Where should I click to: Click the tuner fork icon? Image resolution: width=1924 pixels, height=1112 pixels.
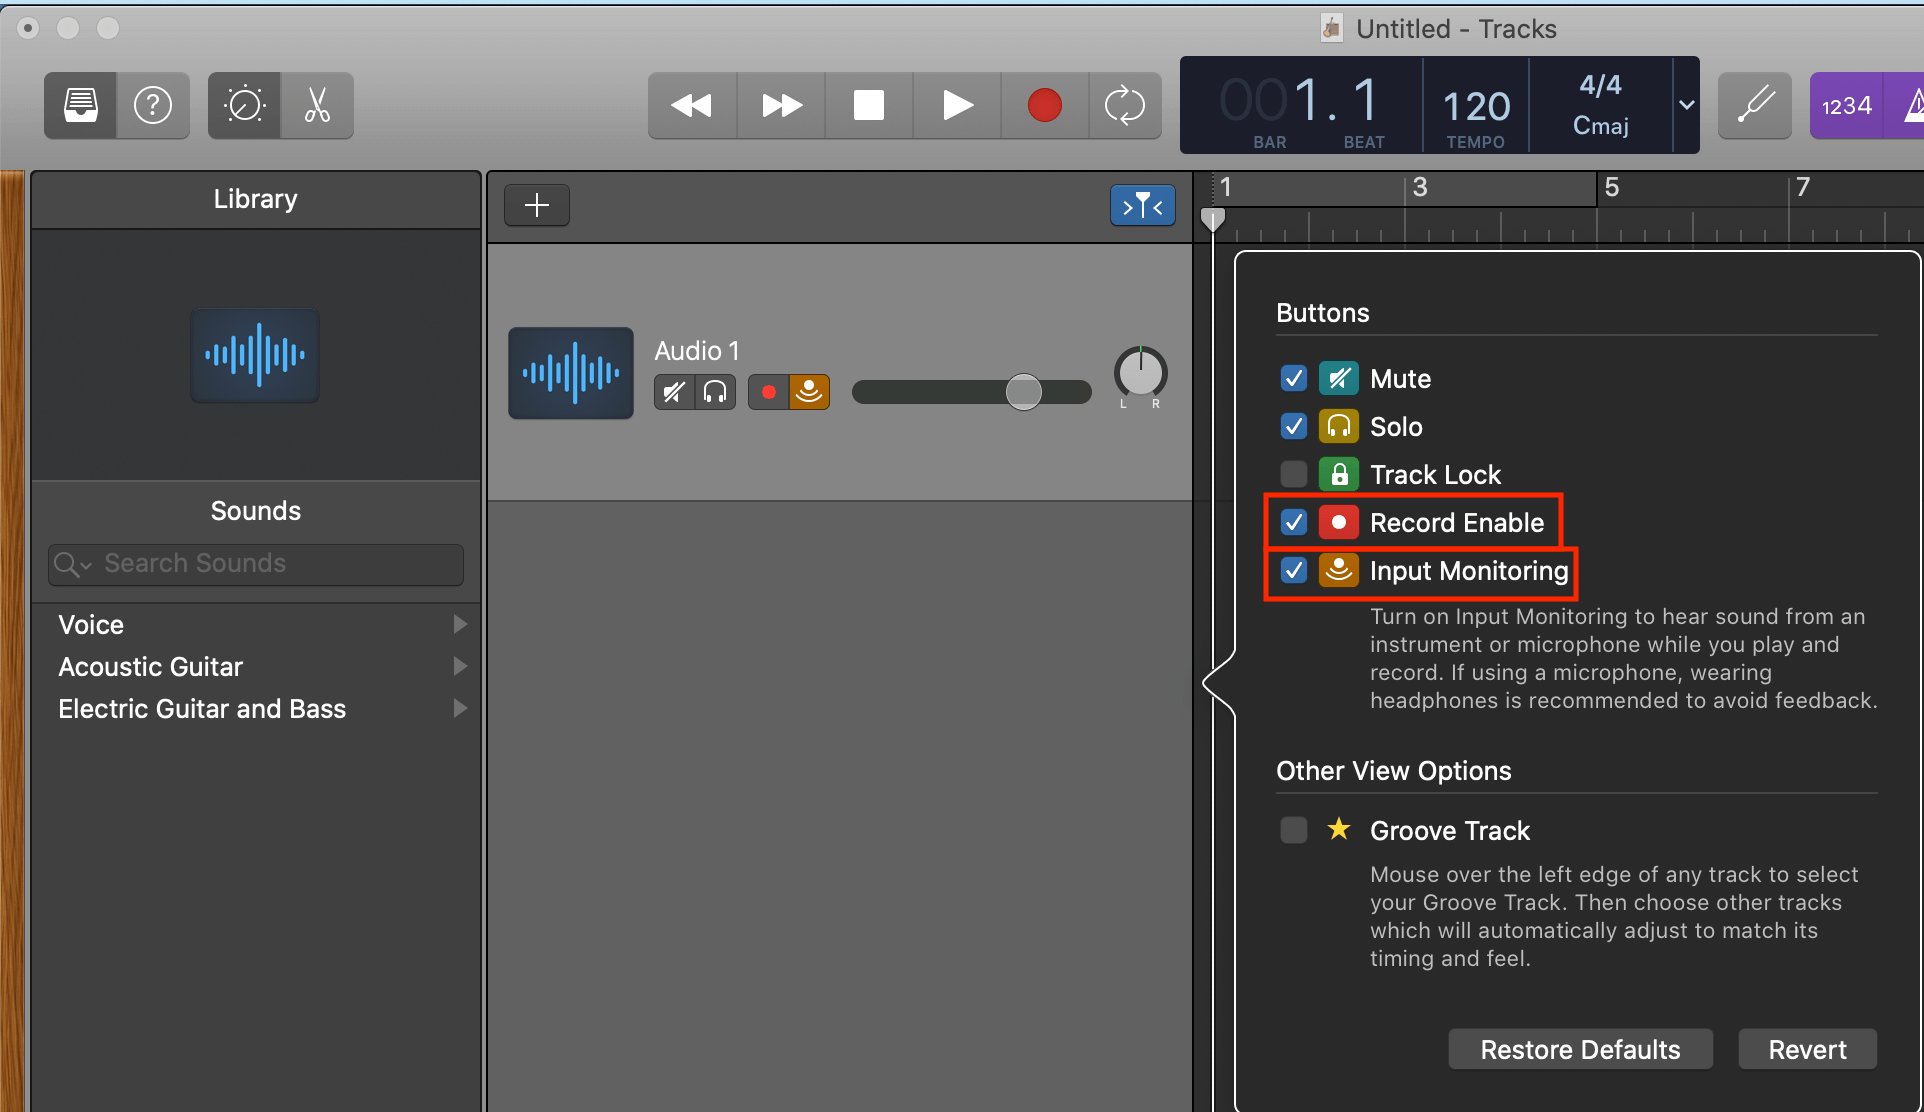tap(1754, 105)
